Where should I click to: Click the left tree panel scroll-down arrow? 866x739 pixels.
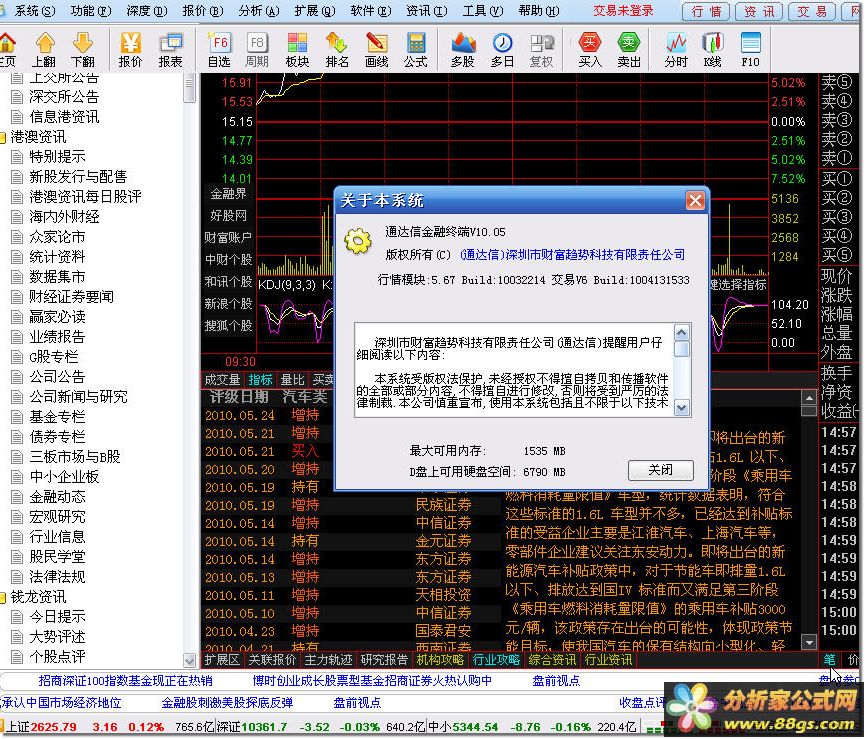(189, 660)
